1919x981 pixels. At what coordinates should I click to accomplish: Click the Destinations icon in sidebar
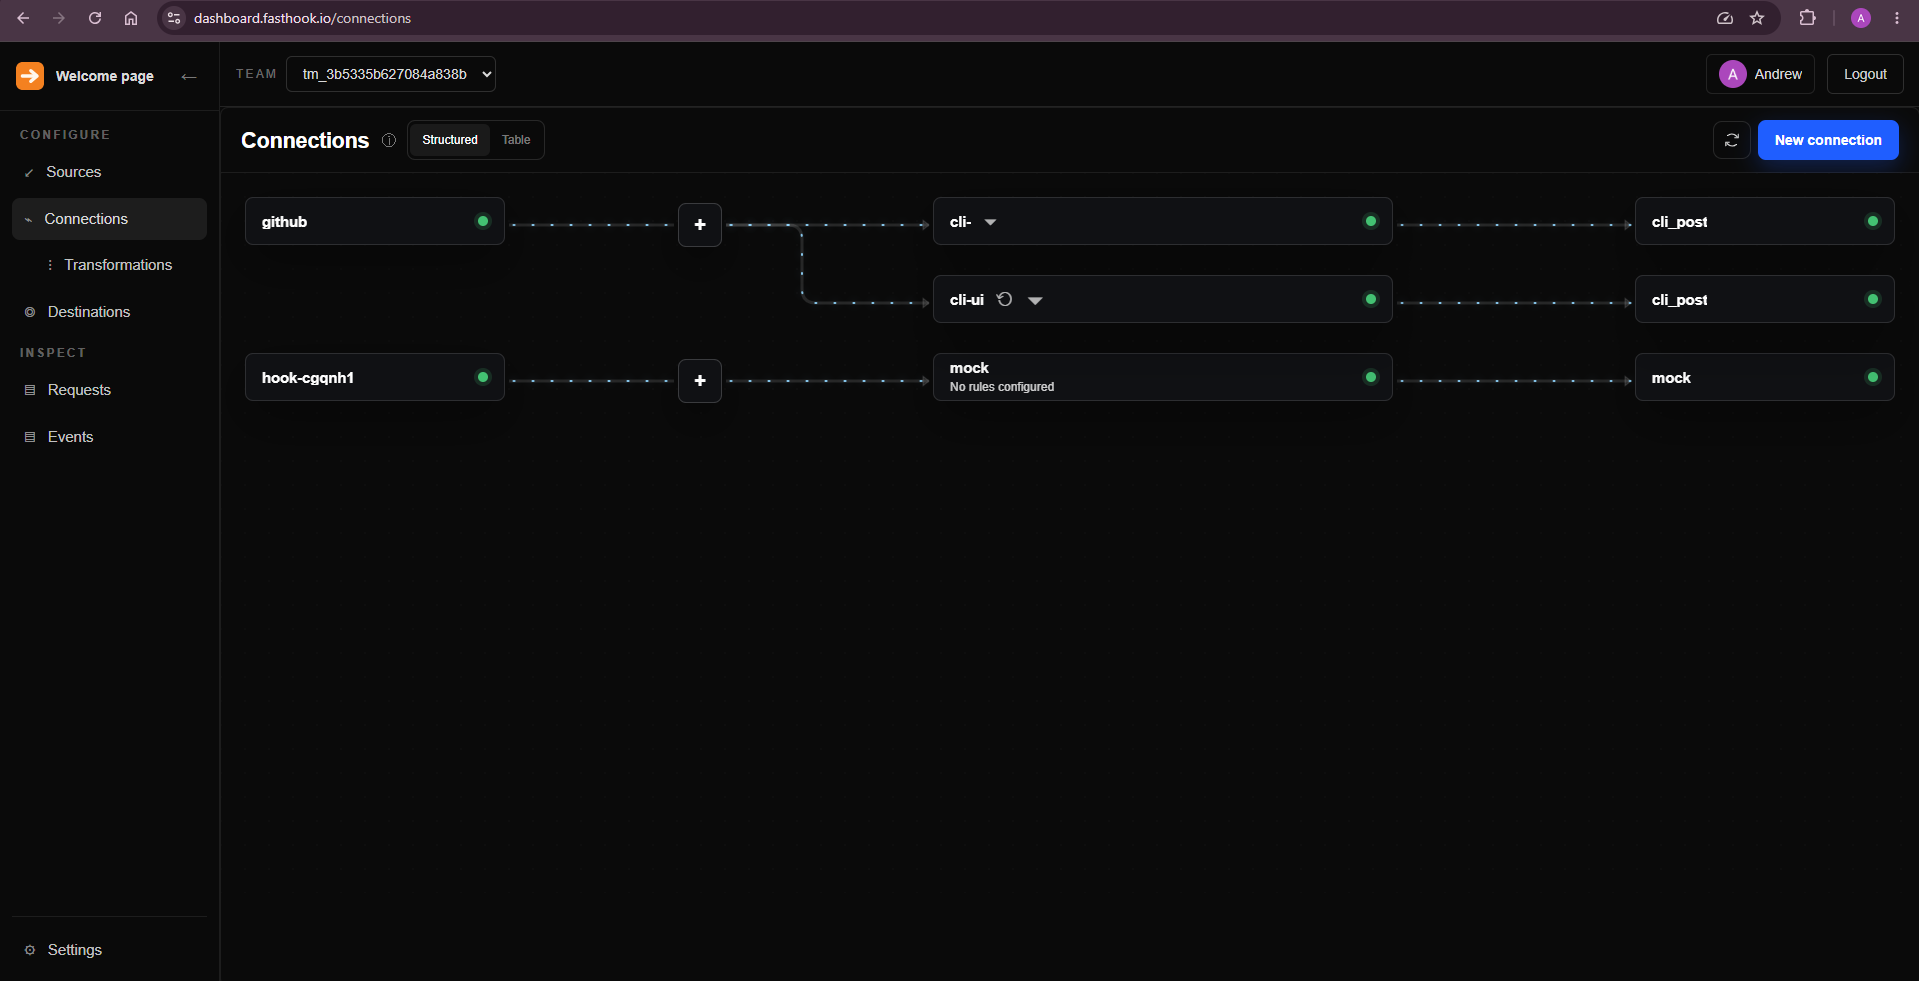[x=30, y=312]
